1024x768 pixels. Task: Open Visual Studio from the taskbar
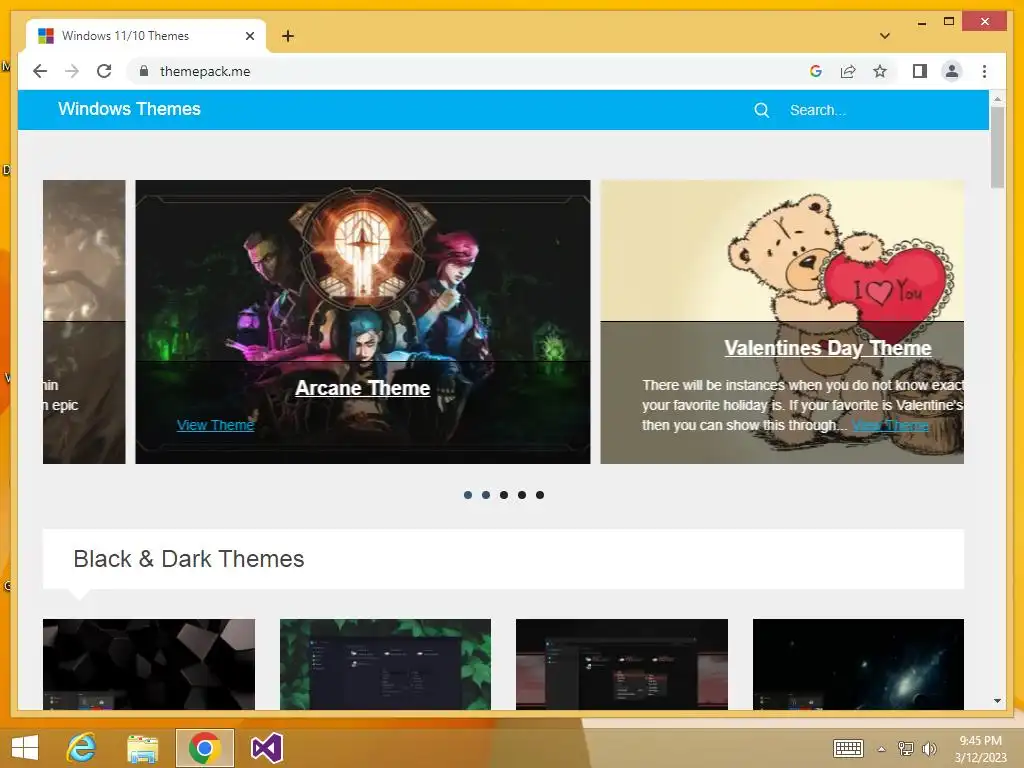tap(266, 748)
